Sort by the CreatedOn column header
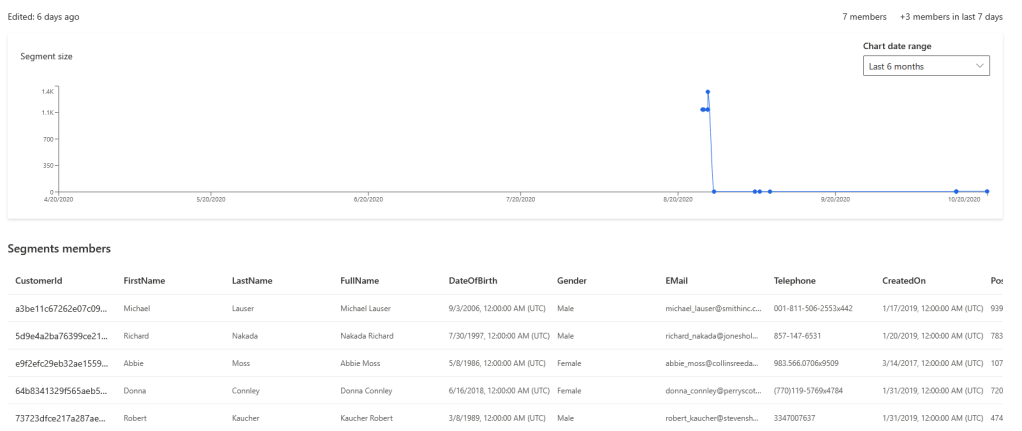 pyautogui.click(x=906, y=281)
